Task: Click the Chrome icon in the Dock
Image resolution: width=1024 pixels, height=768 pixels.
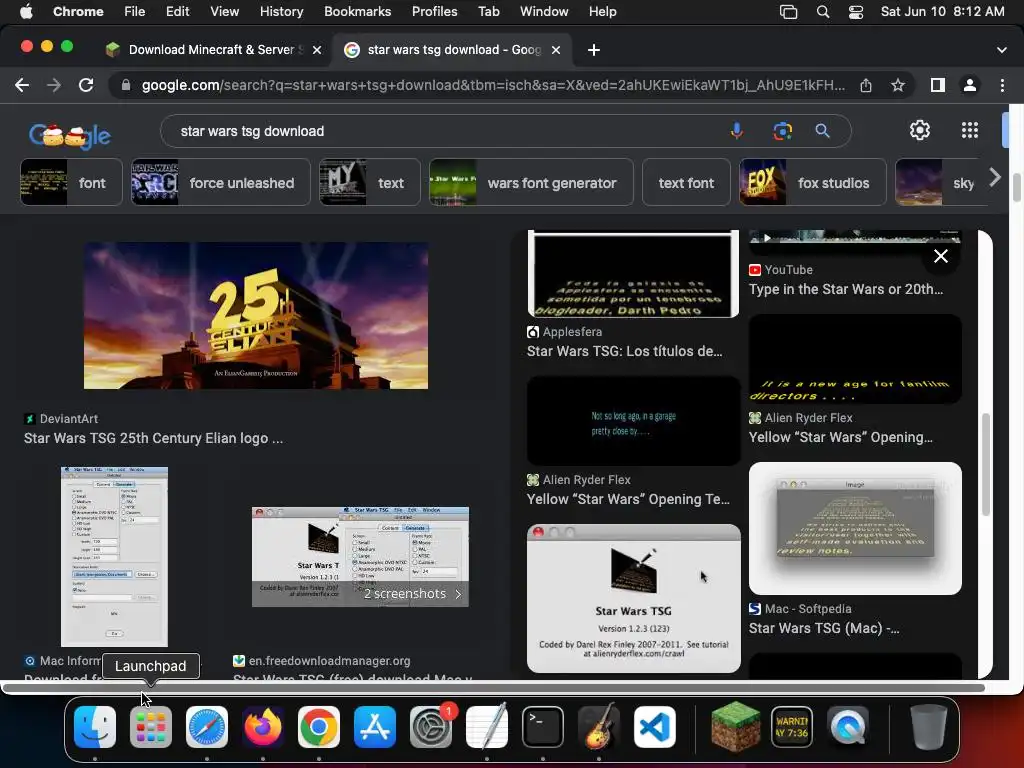Action: pos(319,727)
